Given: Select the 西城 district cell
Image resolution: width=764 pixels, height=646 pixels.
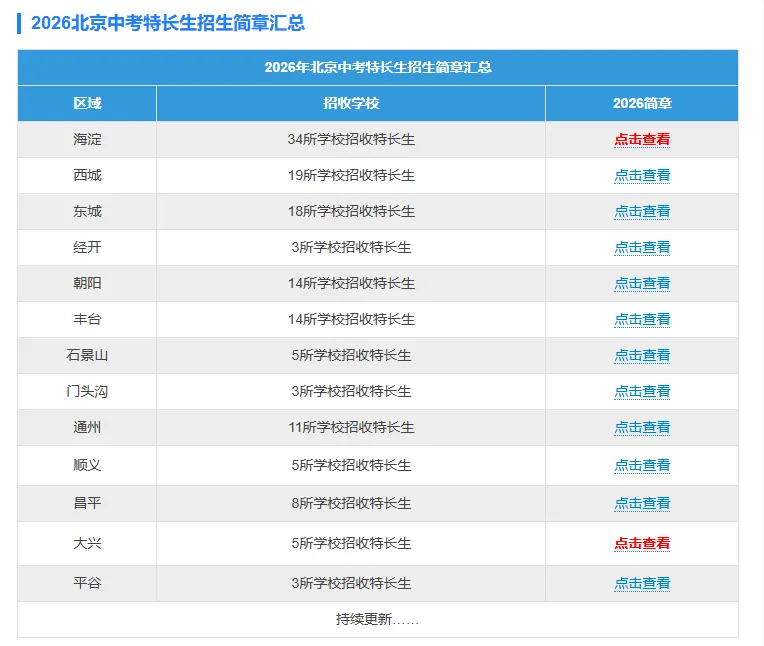Looking at the screenshot, I should (x=87, y=175).
